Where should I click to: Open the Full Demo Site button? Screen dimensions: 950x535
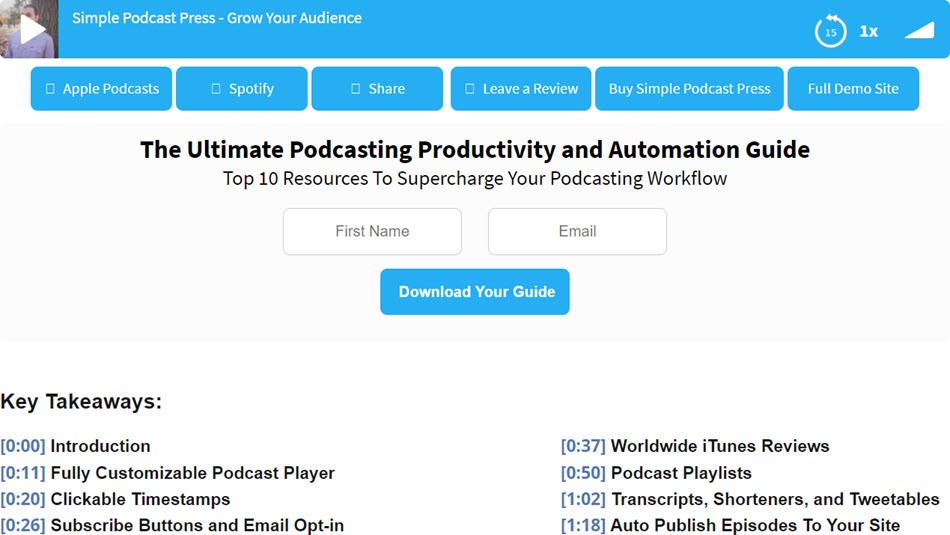(853, 88)
